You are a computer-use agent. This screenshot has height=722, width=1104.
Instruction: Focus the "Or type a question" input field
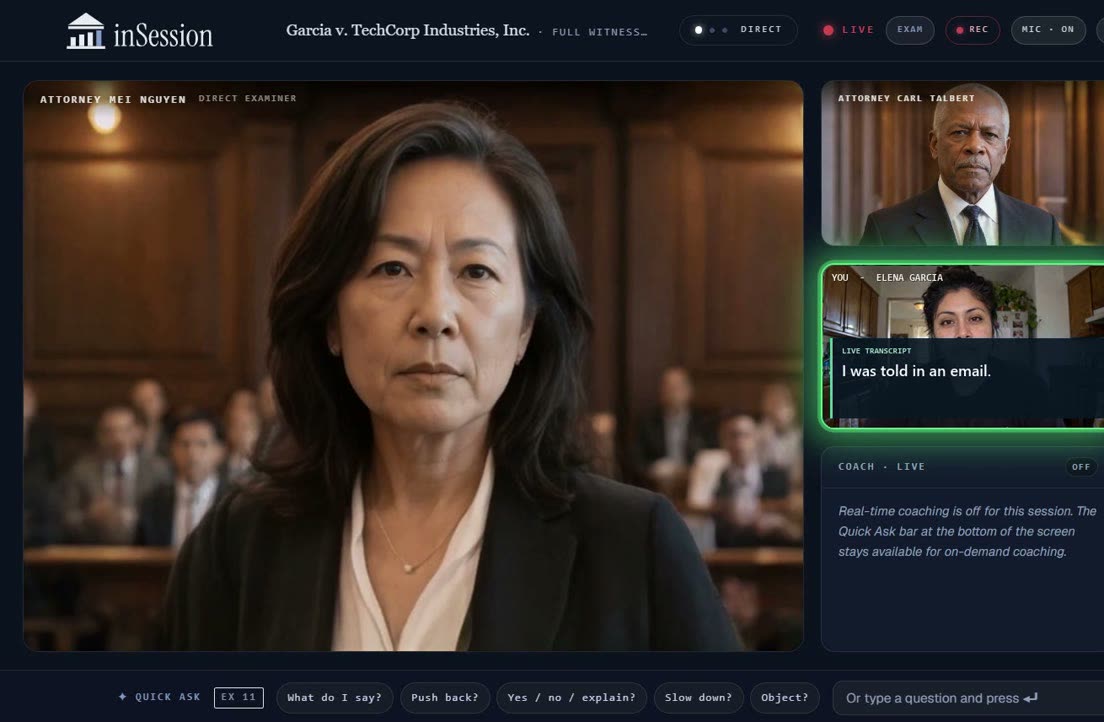tap(968, 698)
